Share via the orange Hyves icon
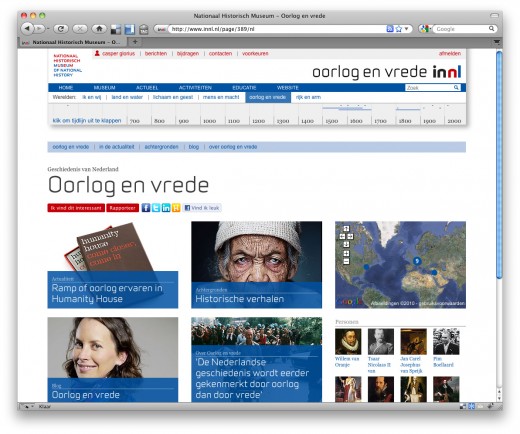This screenshot has height=434, width=520. click(176, 208)
